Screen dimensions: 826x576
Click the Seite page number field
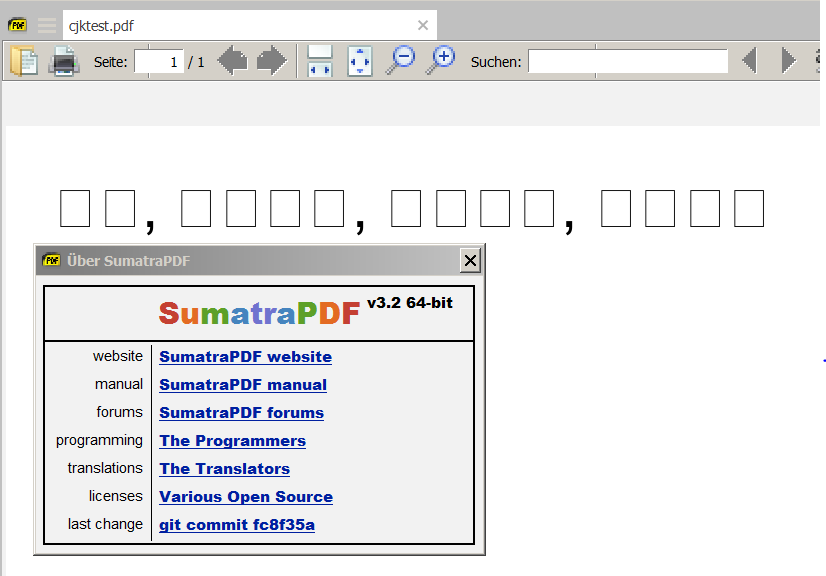tap(159, 62)
